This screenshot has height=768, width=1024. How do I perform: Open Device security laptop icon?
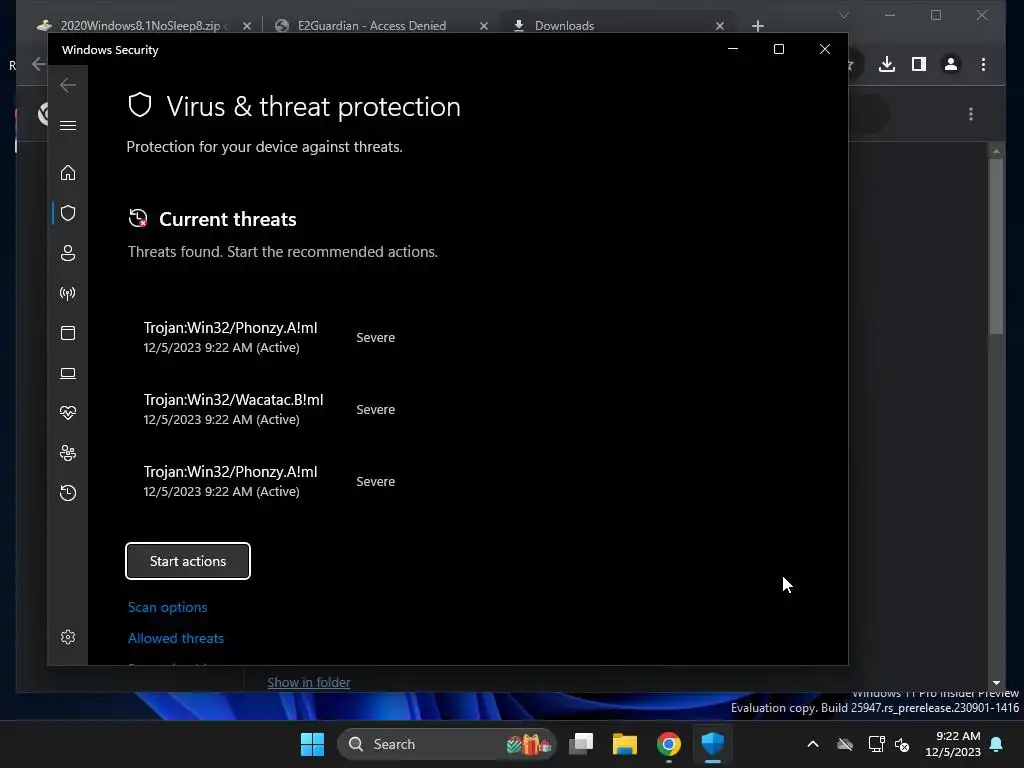click(68, 373)
